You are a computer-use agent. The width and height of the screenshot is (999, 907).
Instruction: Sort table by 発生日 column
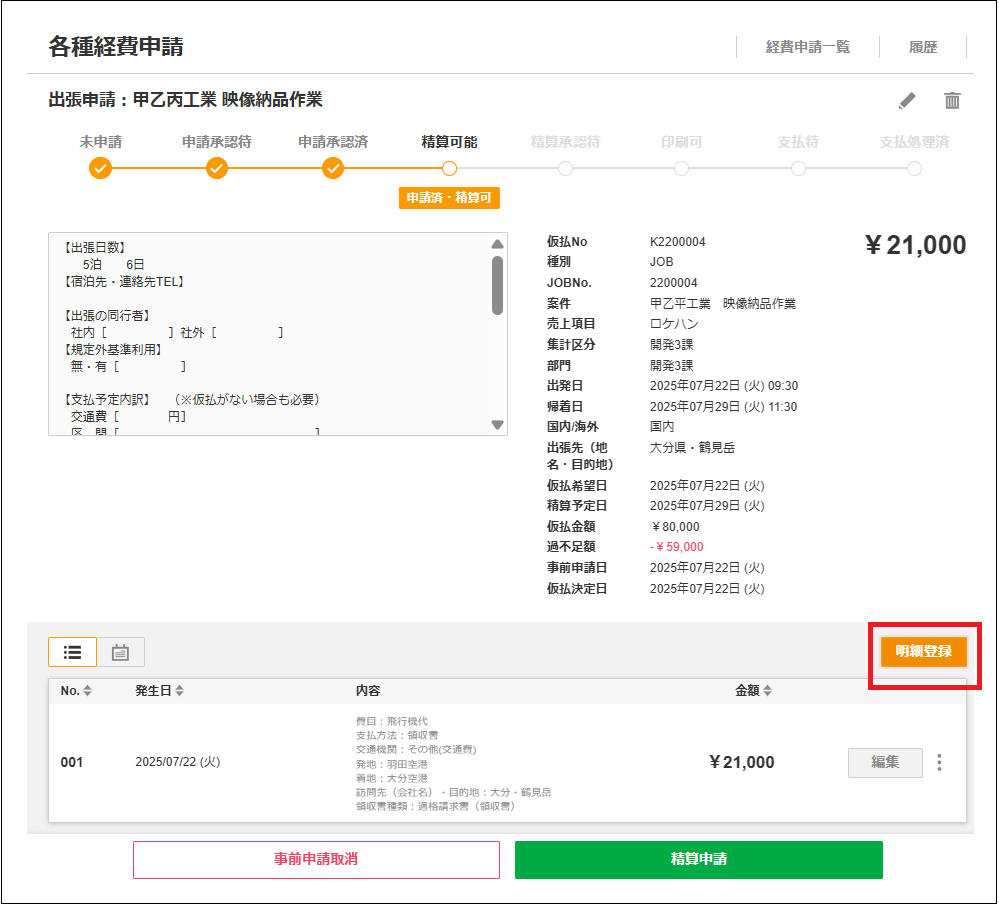tap(179, 691)
